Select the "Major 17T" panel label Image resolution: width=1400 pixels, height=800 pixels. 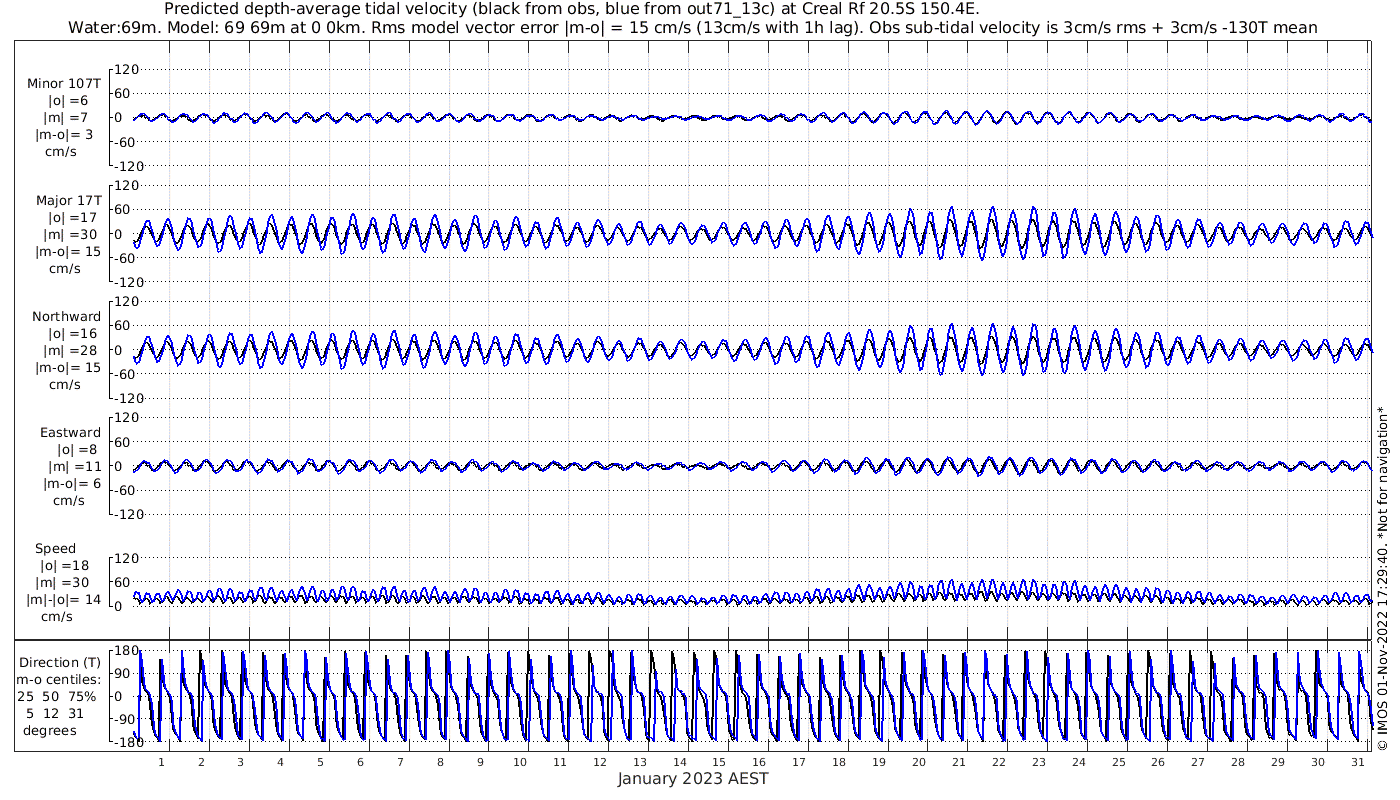[68, 201]
